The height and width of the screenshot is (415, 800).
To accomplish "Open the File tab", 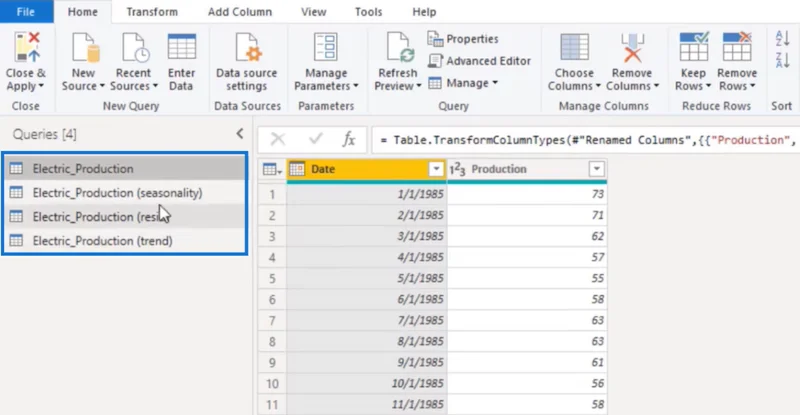I will [x=26, y=12].
